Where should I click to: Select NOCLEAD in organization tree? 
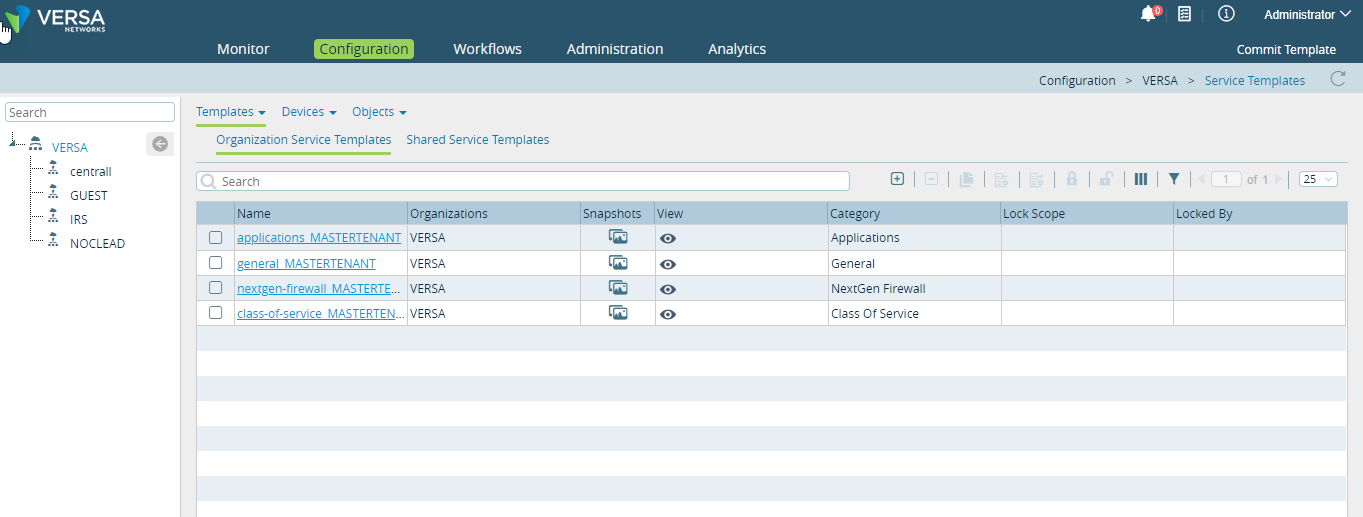[98, 243]
